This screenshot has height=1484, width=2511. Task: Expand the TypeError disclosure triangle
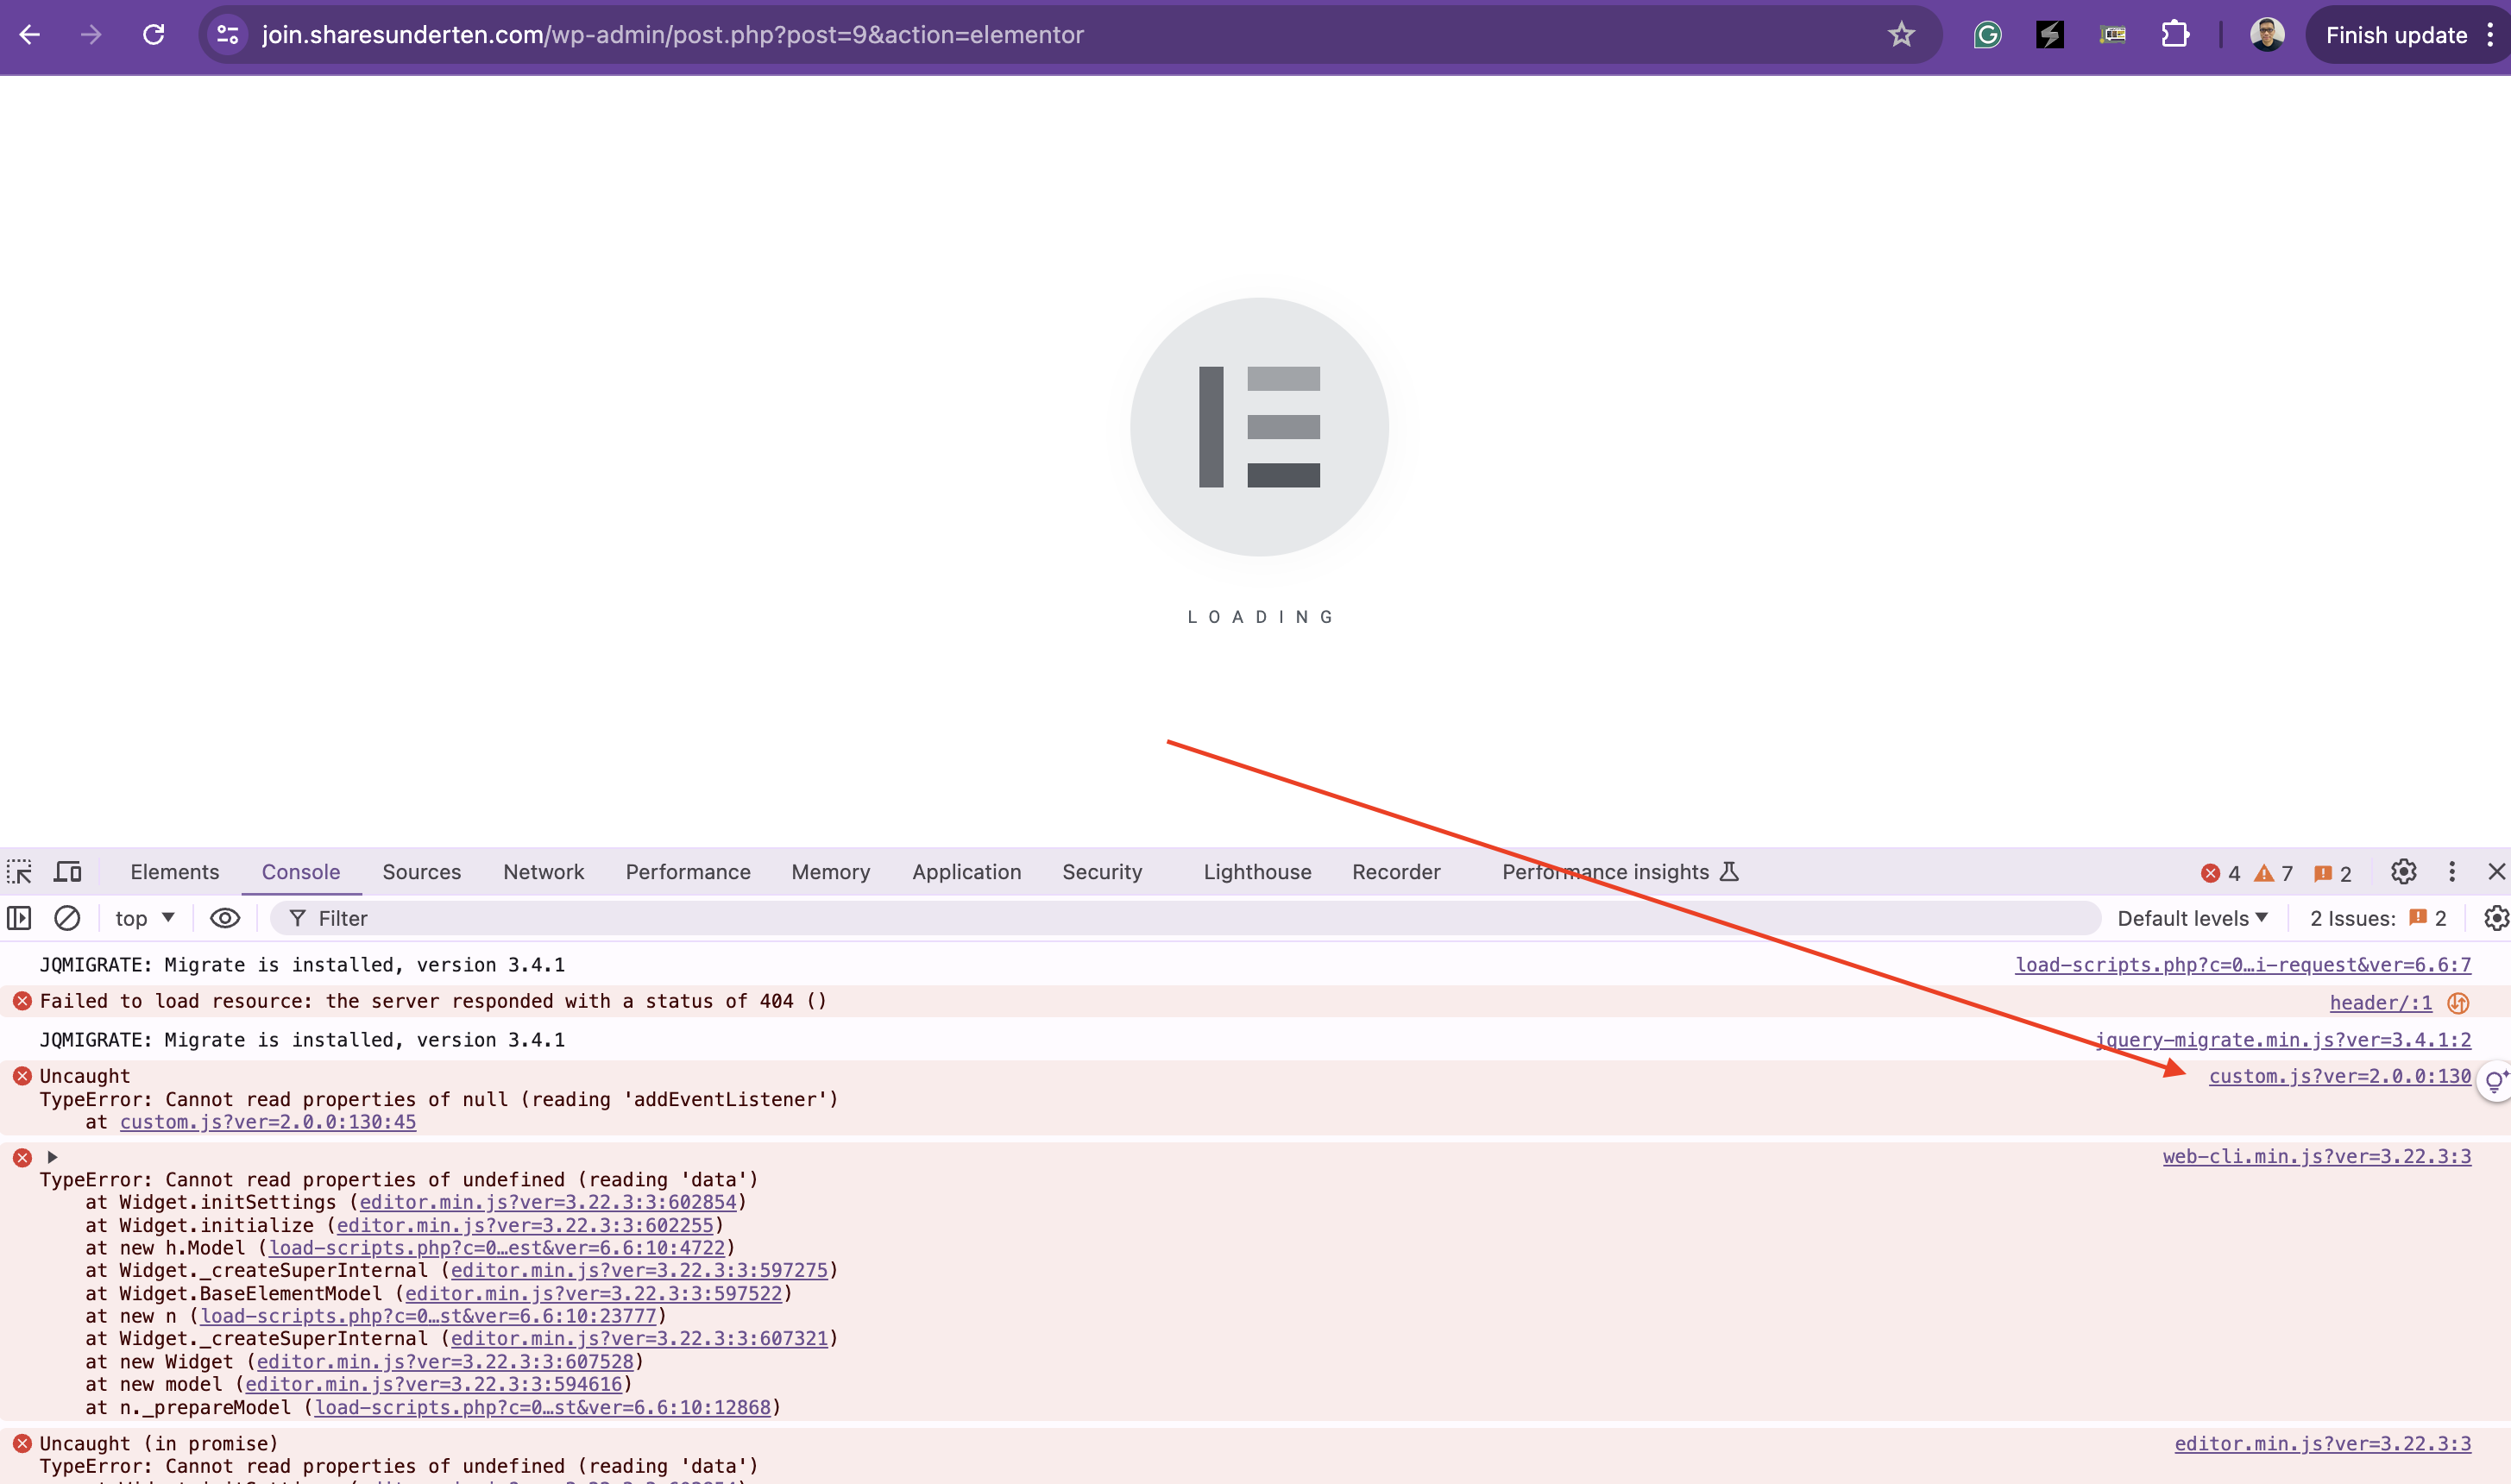(x=52, y=1157)
